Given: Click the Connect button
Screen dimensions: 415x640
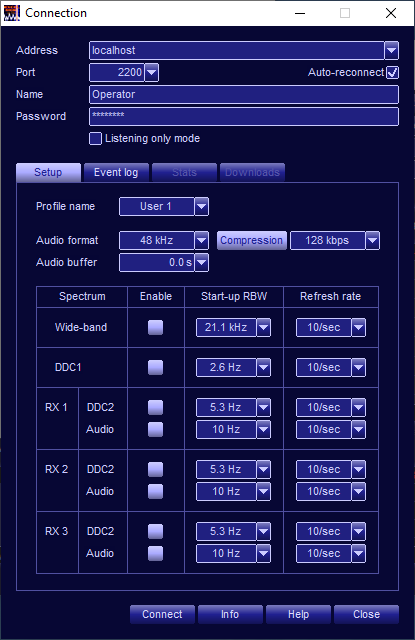Looking at the screenshot, I should pos(162,614).
